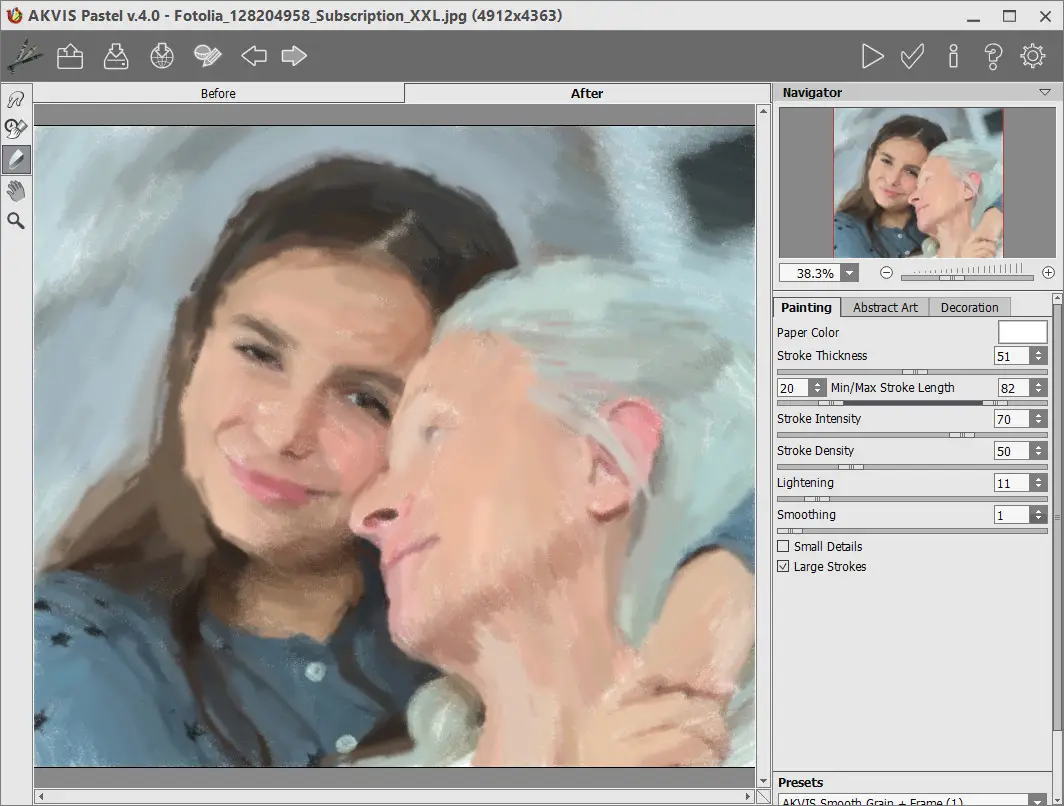
Task: Enable the Small Details checkbox
Action: (783, 547)
